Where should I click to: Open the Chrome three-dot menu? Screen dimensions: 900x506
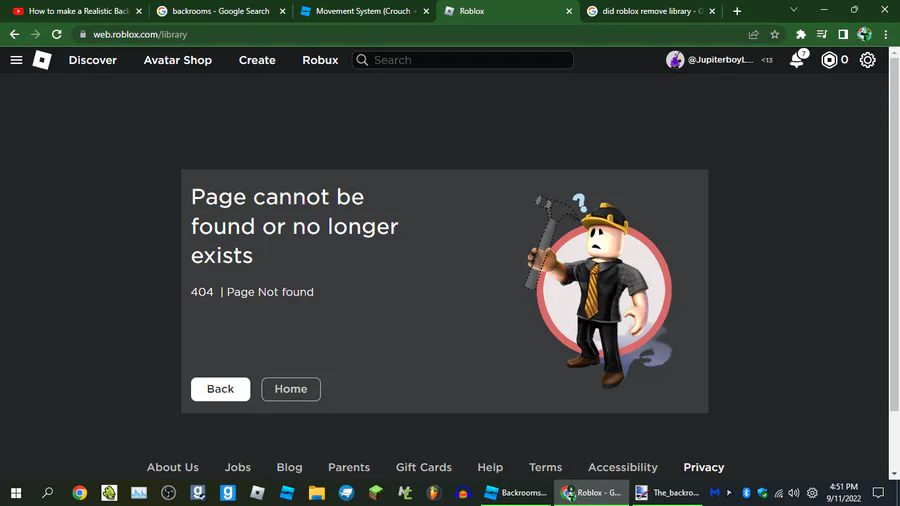886,34
